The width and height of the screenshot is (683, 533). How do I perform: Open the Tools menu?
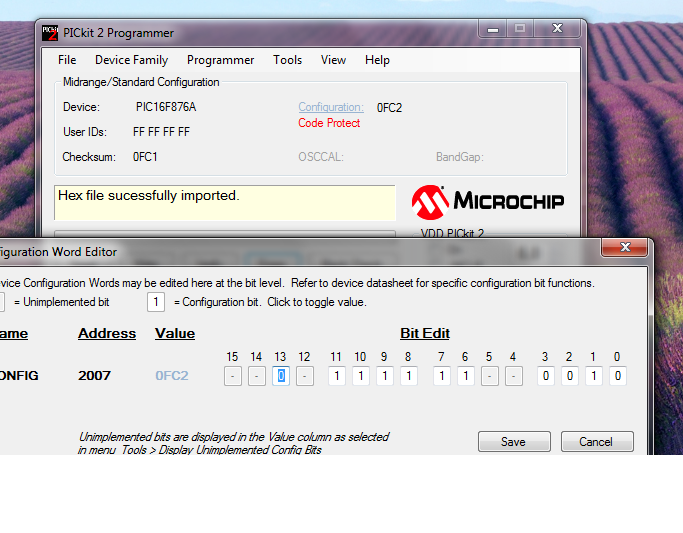[x=287, y=60]
